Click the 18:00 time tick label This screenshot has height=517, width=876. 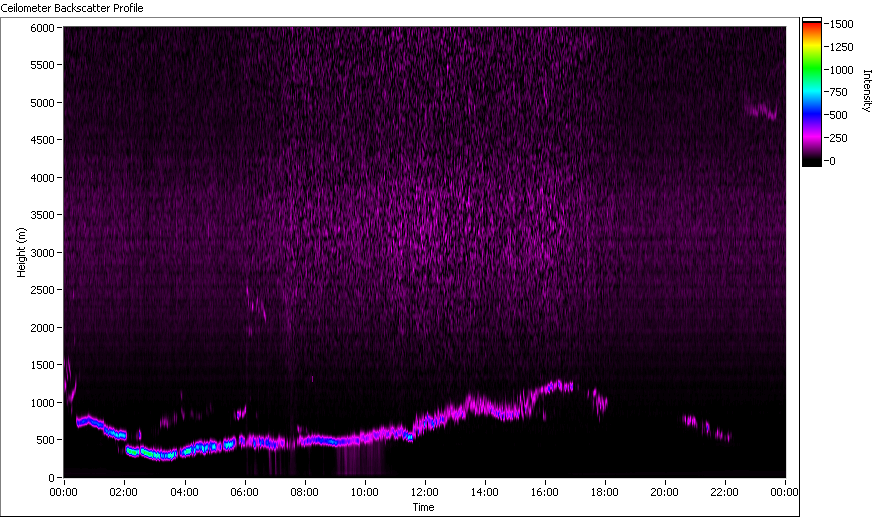605,492
